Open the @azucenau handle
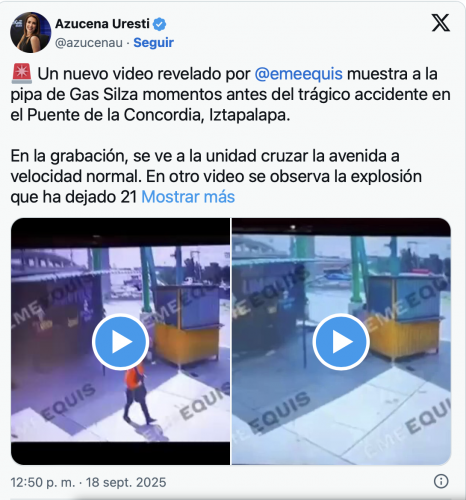Viewport: 466px width, 500px height. (x=89, y=43)
